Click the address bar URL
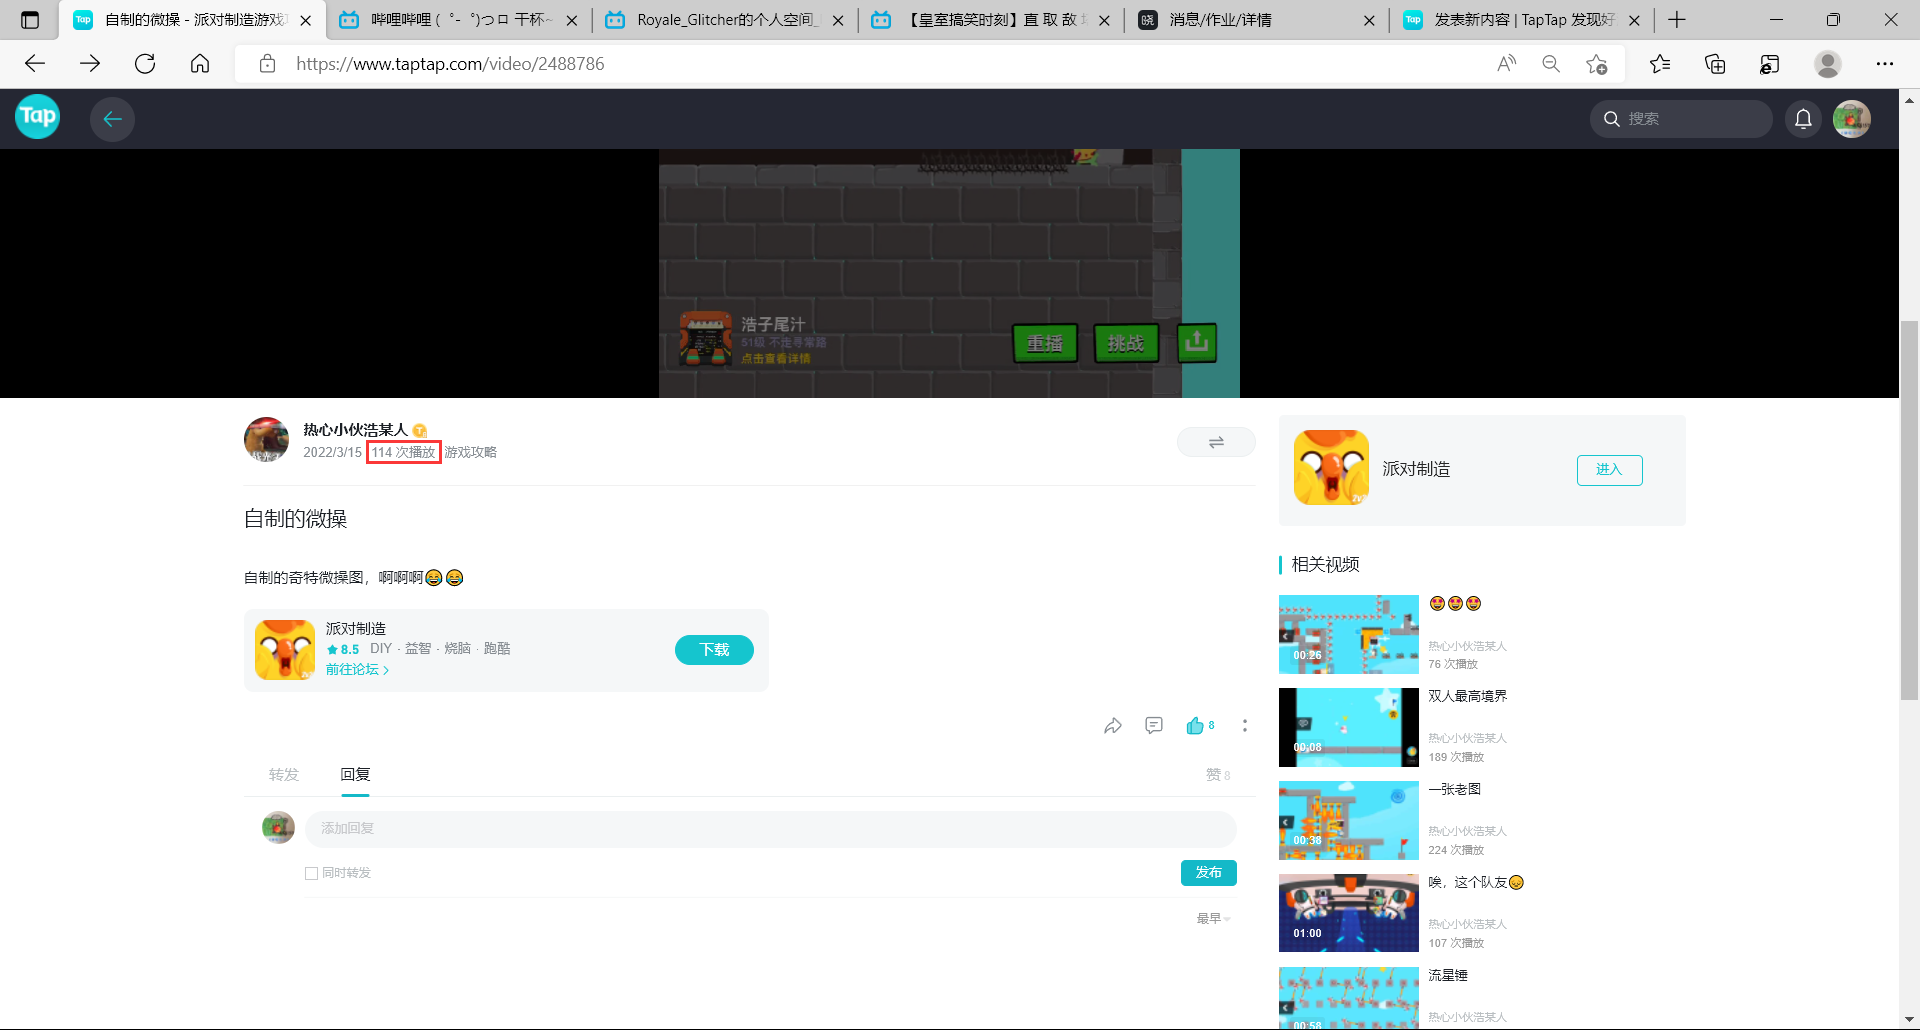 coord(450,64)
